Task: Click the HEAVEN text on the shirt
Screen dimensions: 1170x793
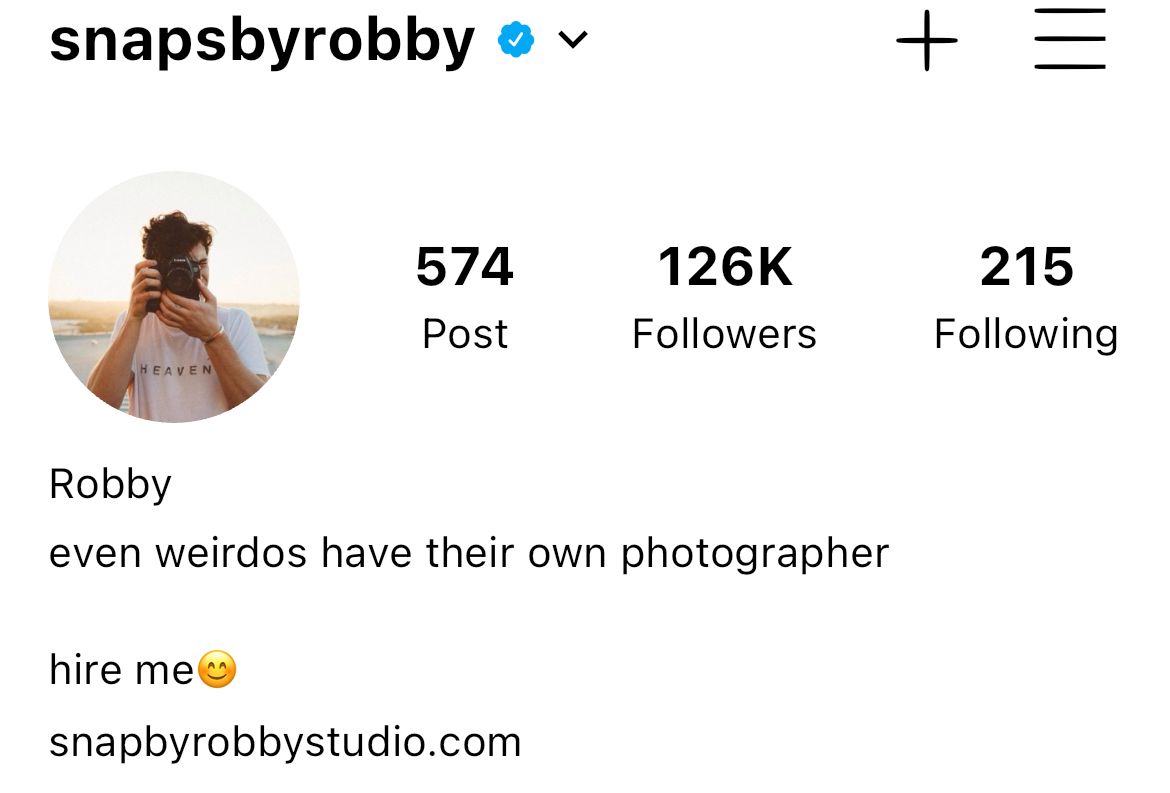Action: [x=176, y=369]
